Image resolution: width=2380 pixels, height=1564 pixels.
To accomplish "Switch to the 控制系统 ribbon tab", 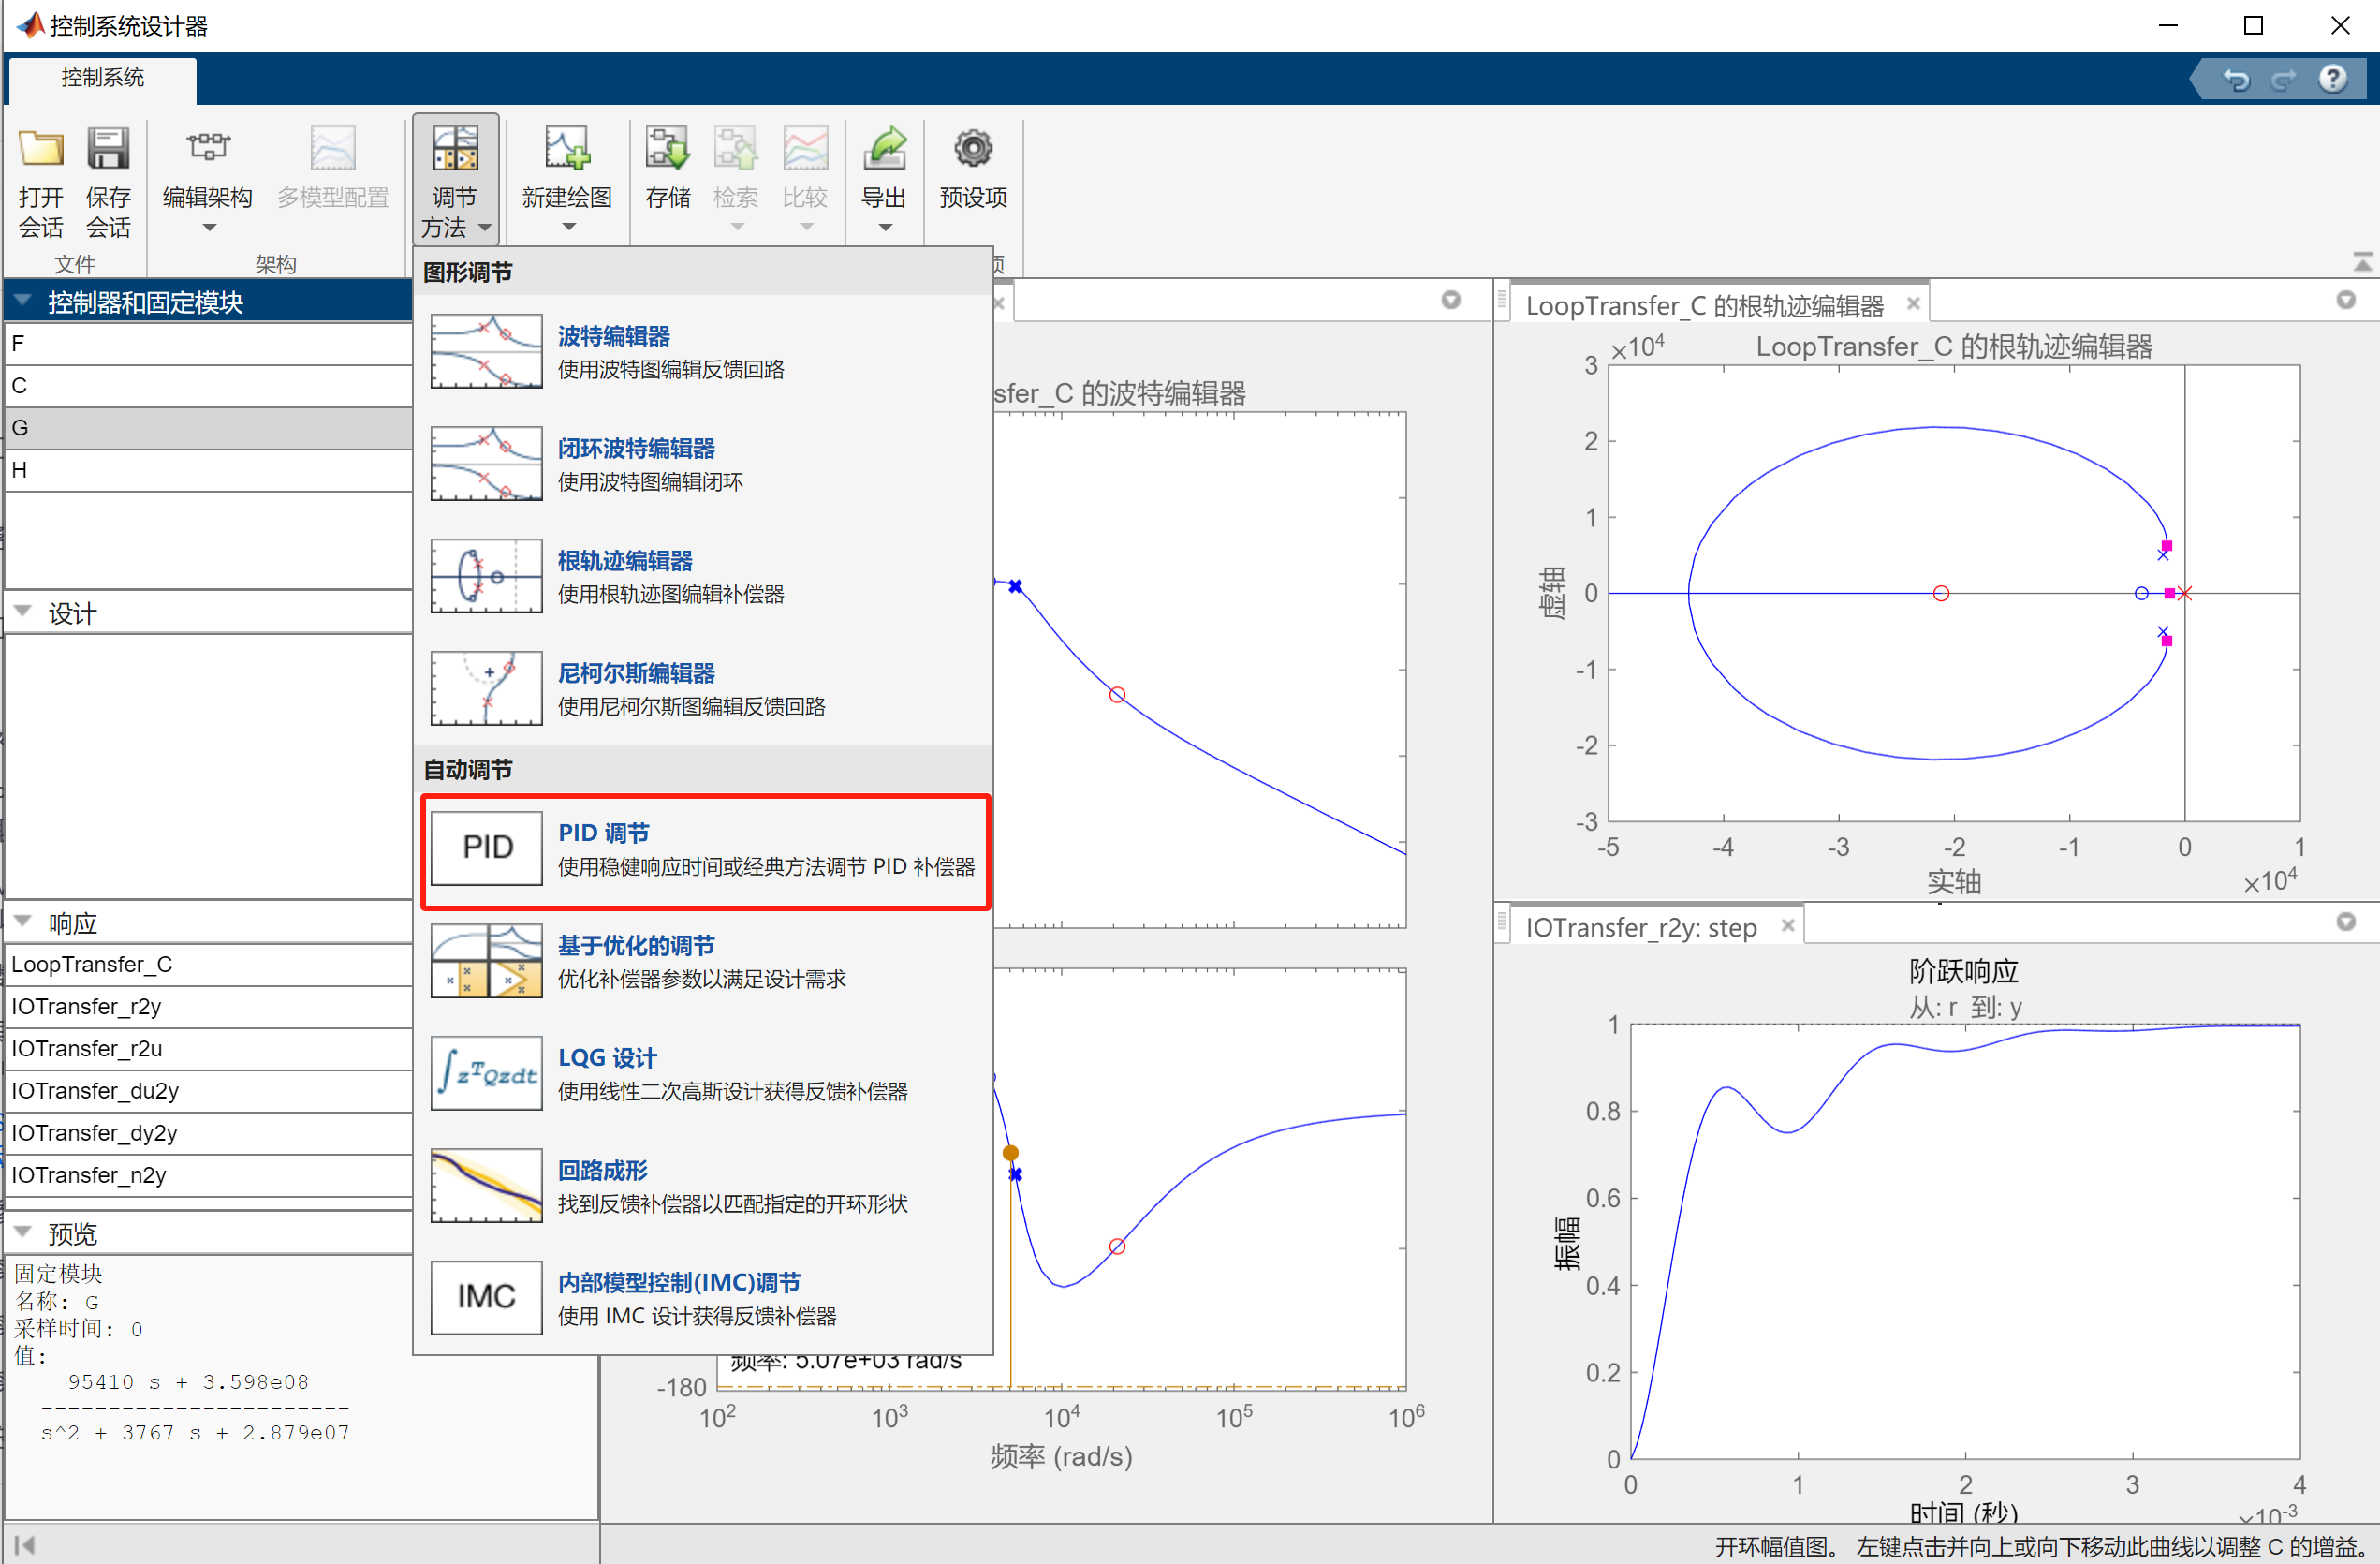I will point(102,78).
